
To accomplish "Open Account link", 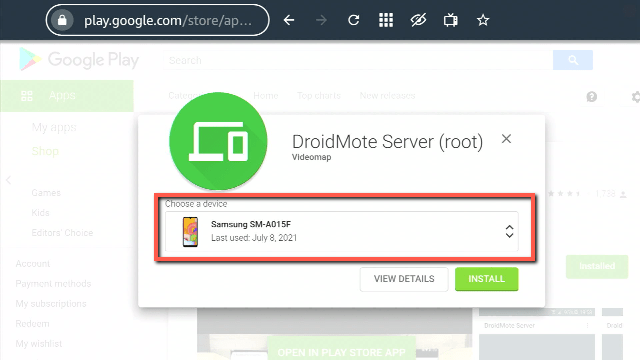I will click(33, 264).
